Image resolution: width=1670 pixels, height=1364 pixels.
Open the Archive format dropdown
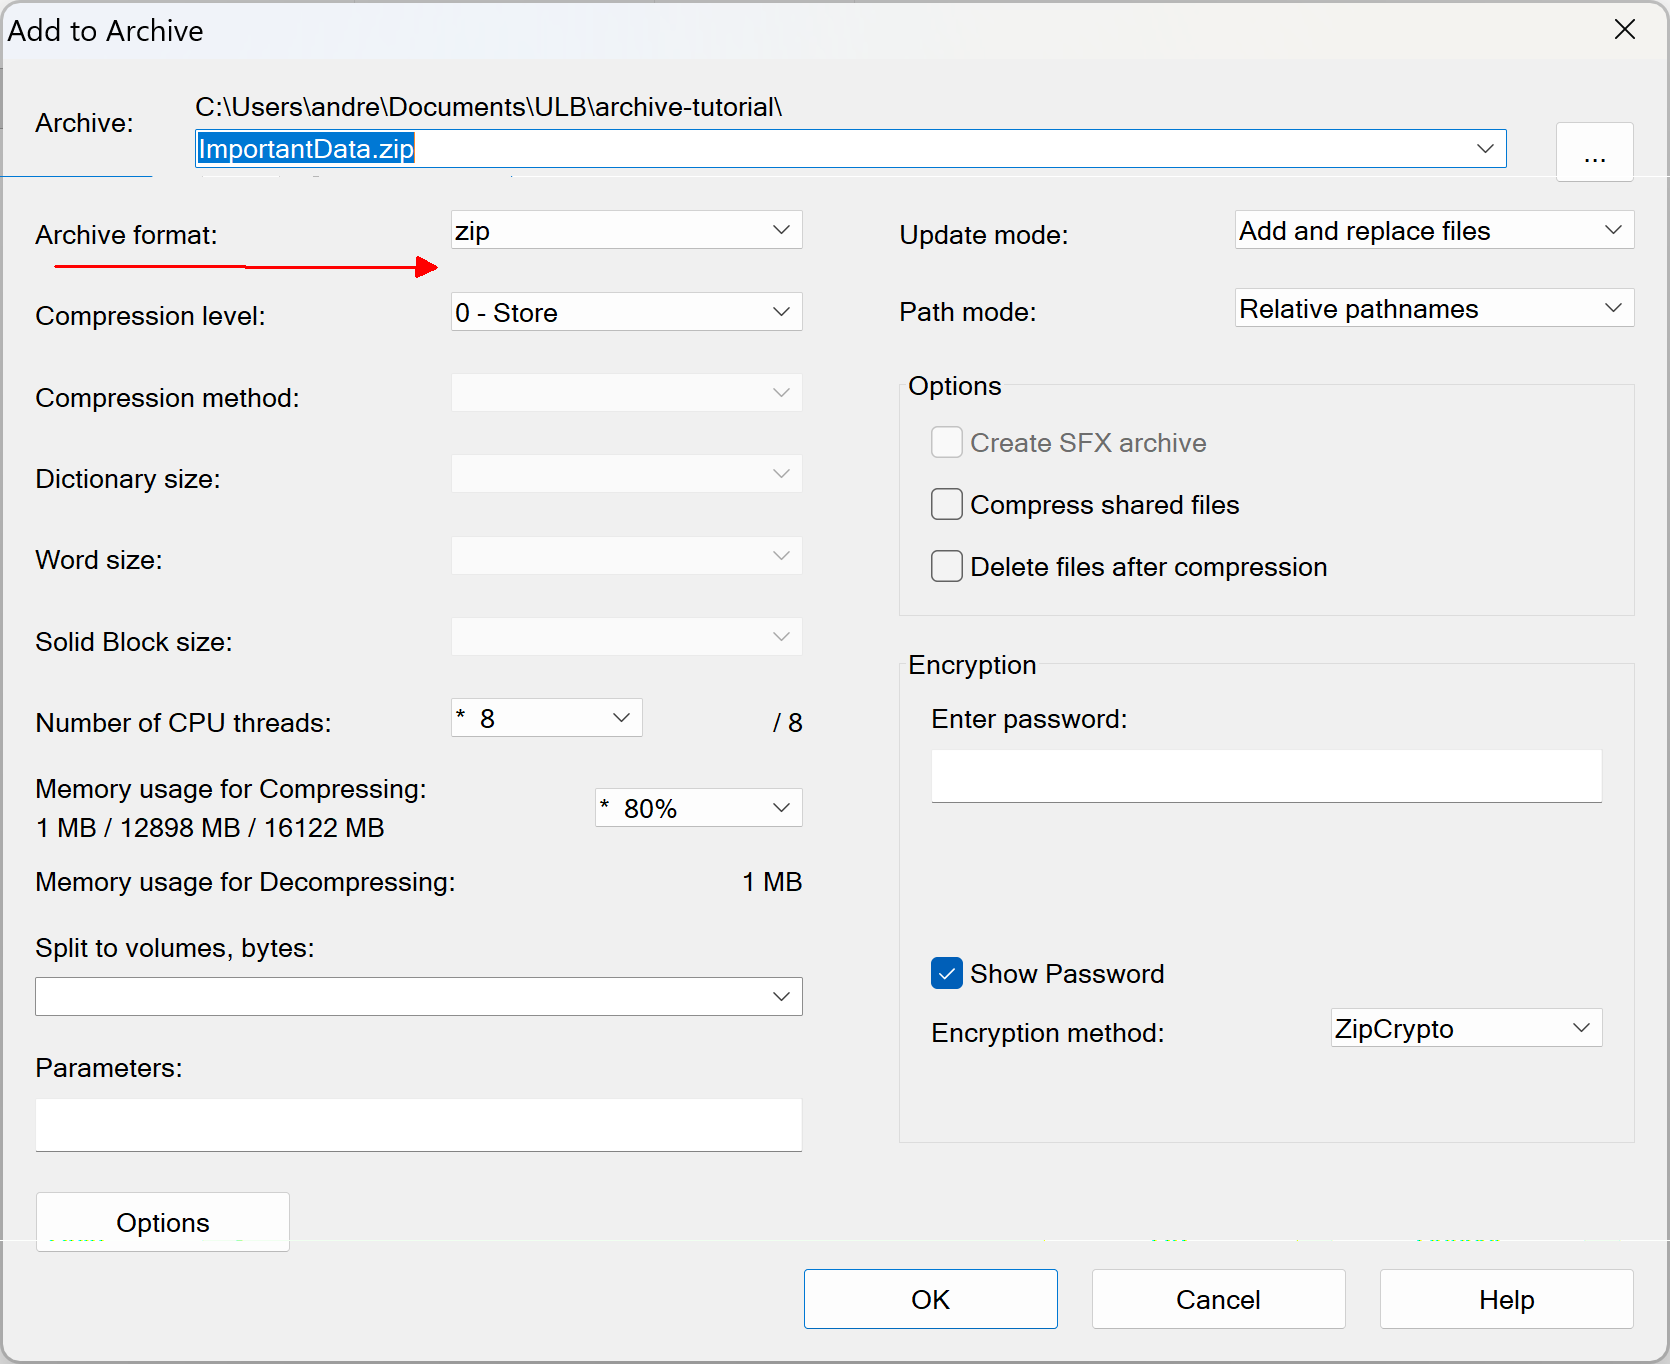click(x=626, y=230)
